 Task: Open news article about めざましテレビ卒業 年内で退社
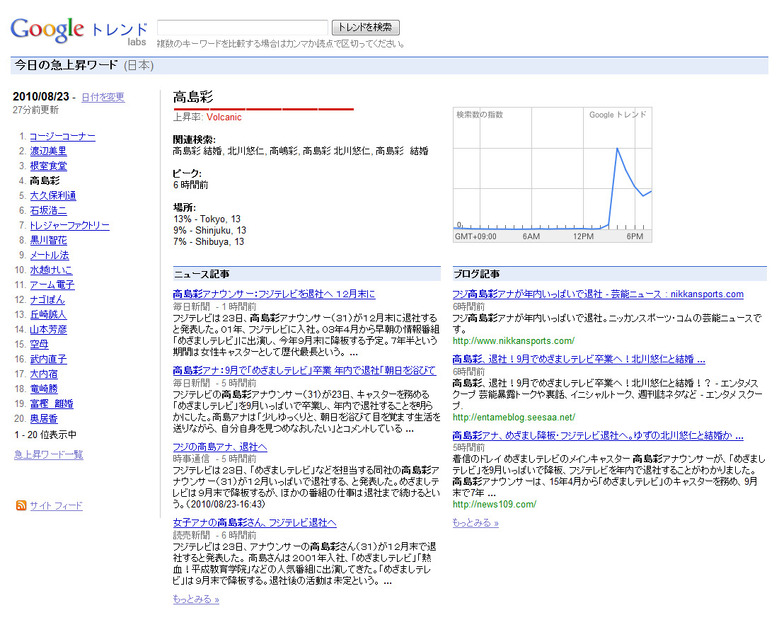tap(305, 371)
